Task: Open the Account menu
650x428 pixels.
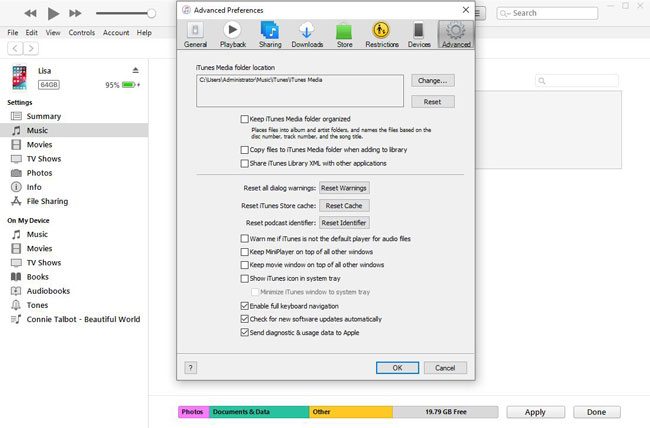Action: (116, 32)
